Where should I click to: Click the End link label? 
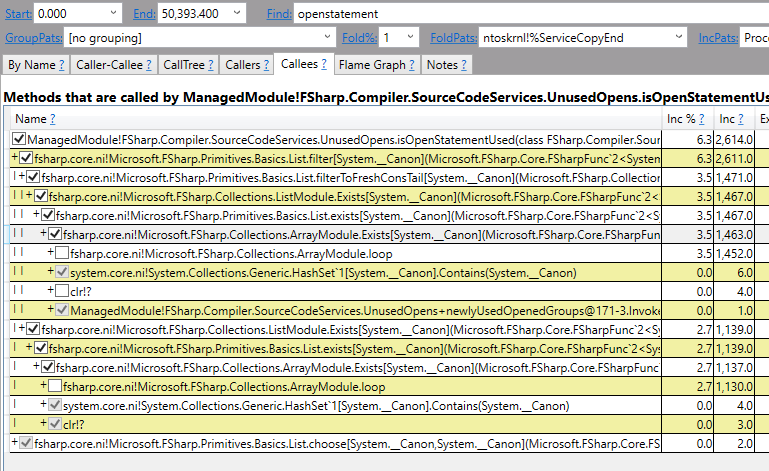144,14
